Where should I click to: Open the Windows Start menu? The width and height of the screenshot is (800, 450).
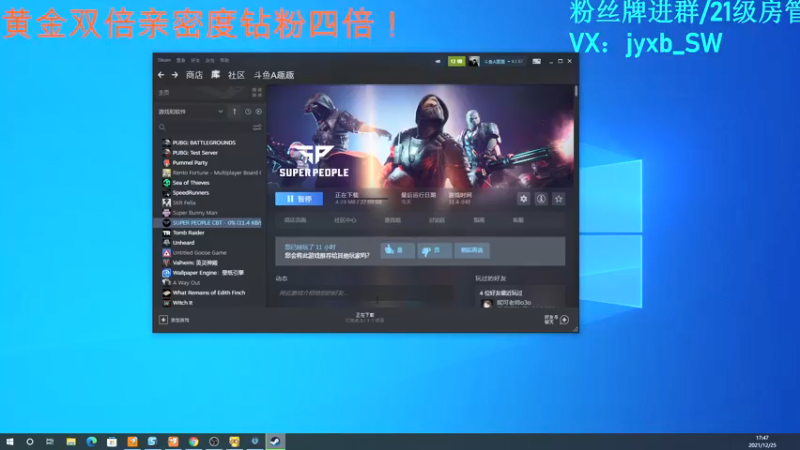coord(10,442)
